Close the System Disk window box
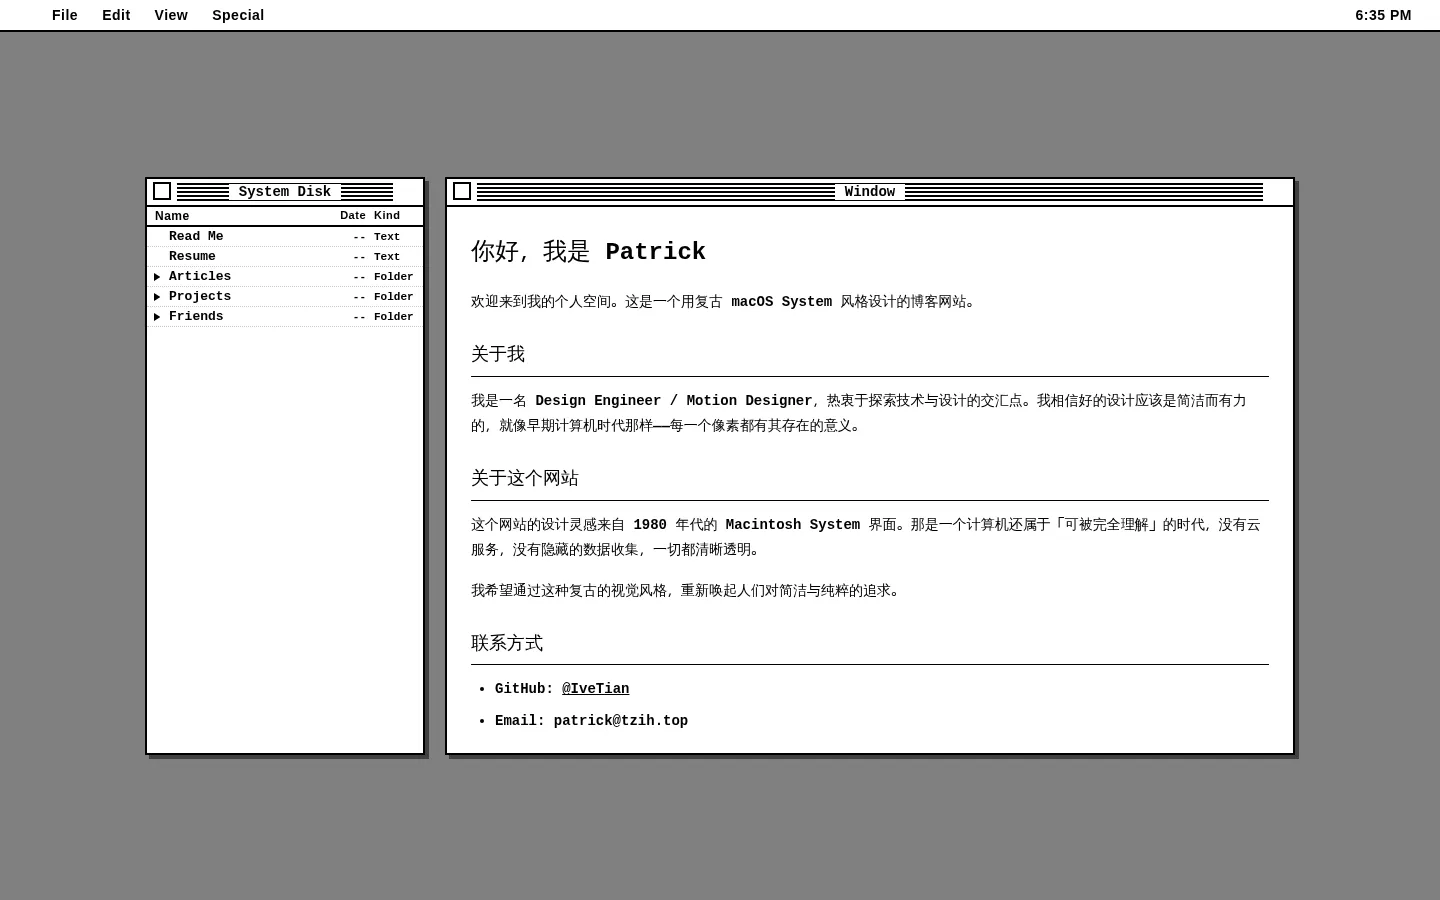 click(x=162, y=191)
